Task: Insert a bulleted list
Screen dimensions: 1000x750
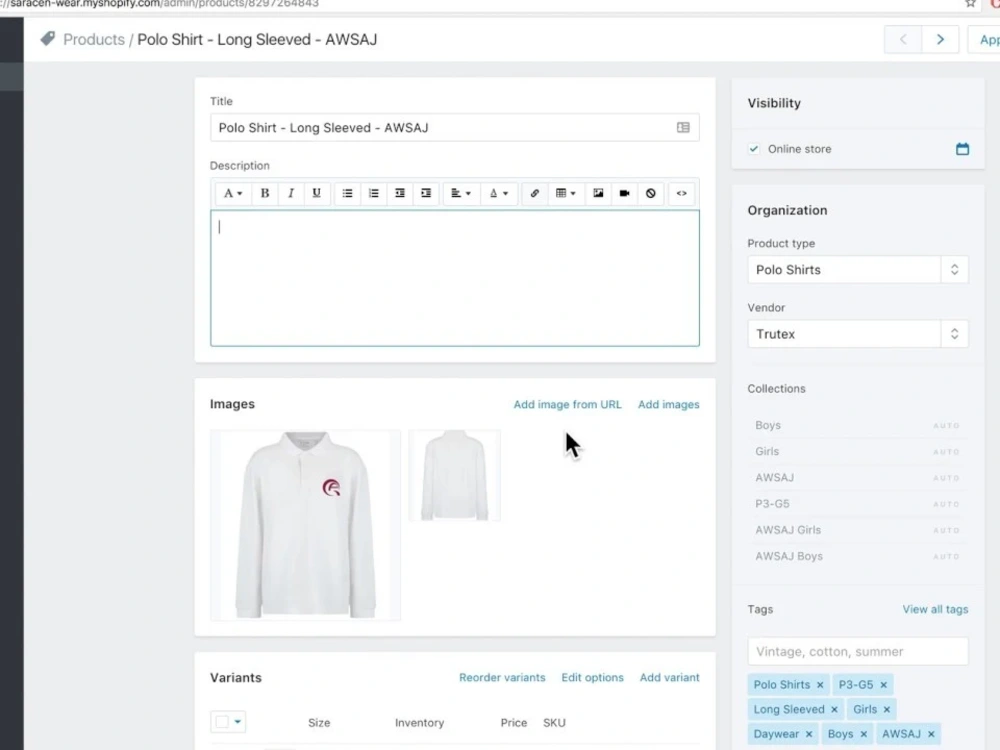Action: pyautogui.click(x=348, y=193)
